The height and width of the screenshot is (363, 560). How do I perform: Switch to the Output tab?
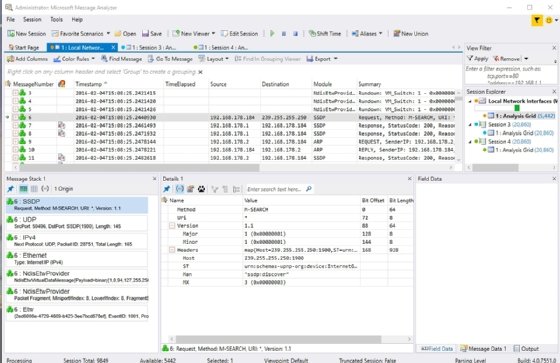pos(526,348)
